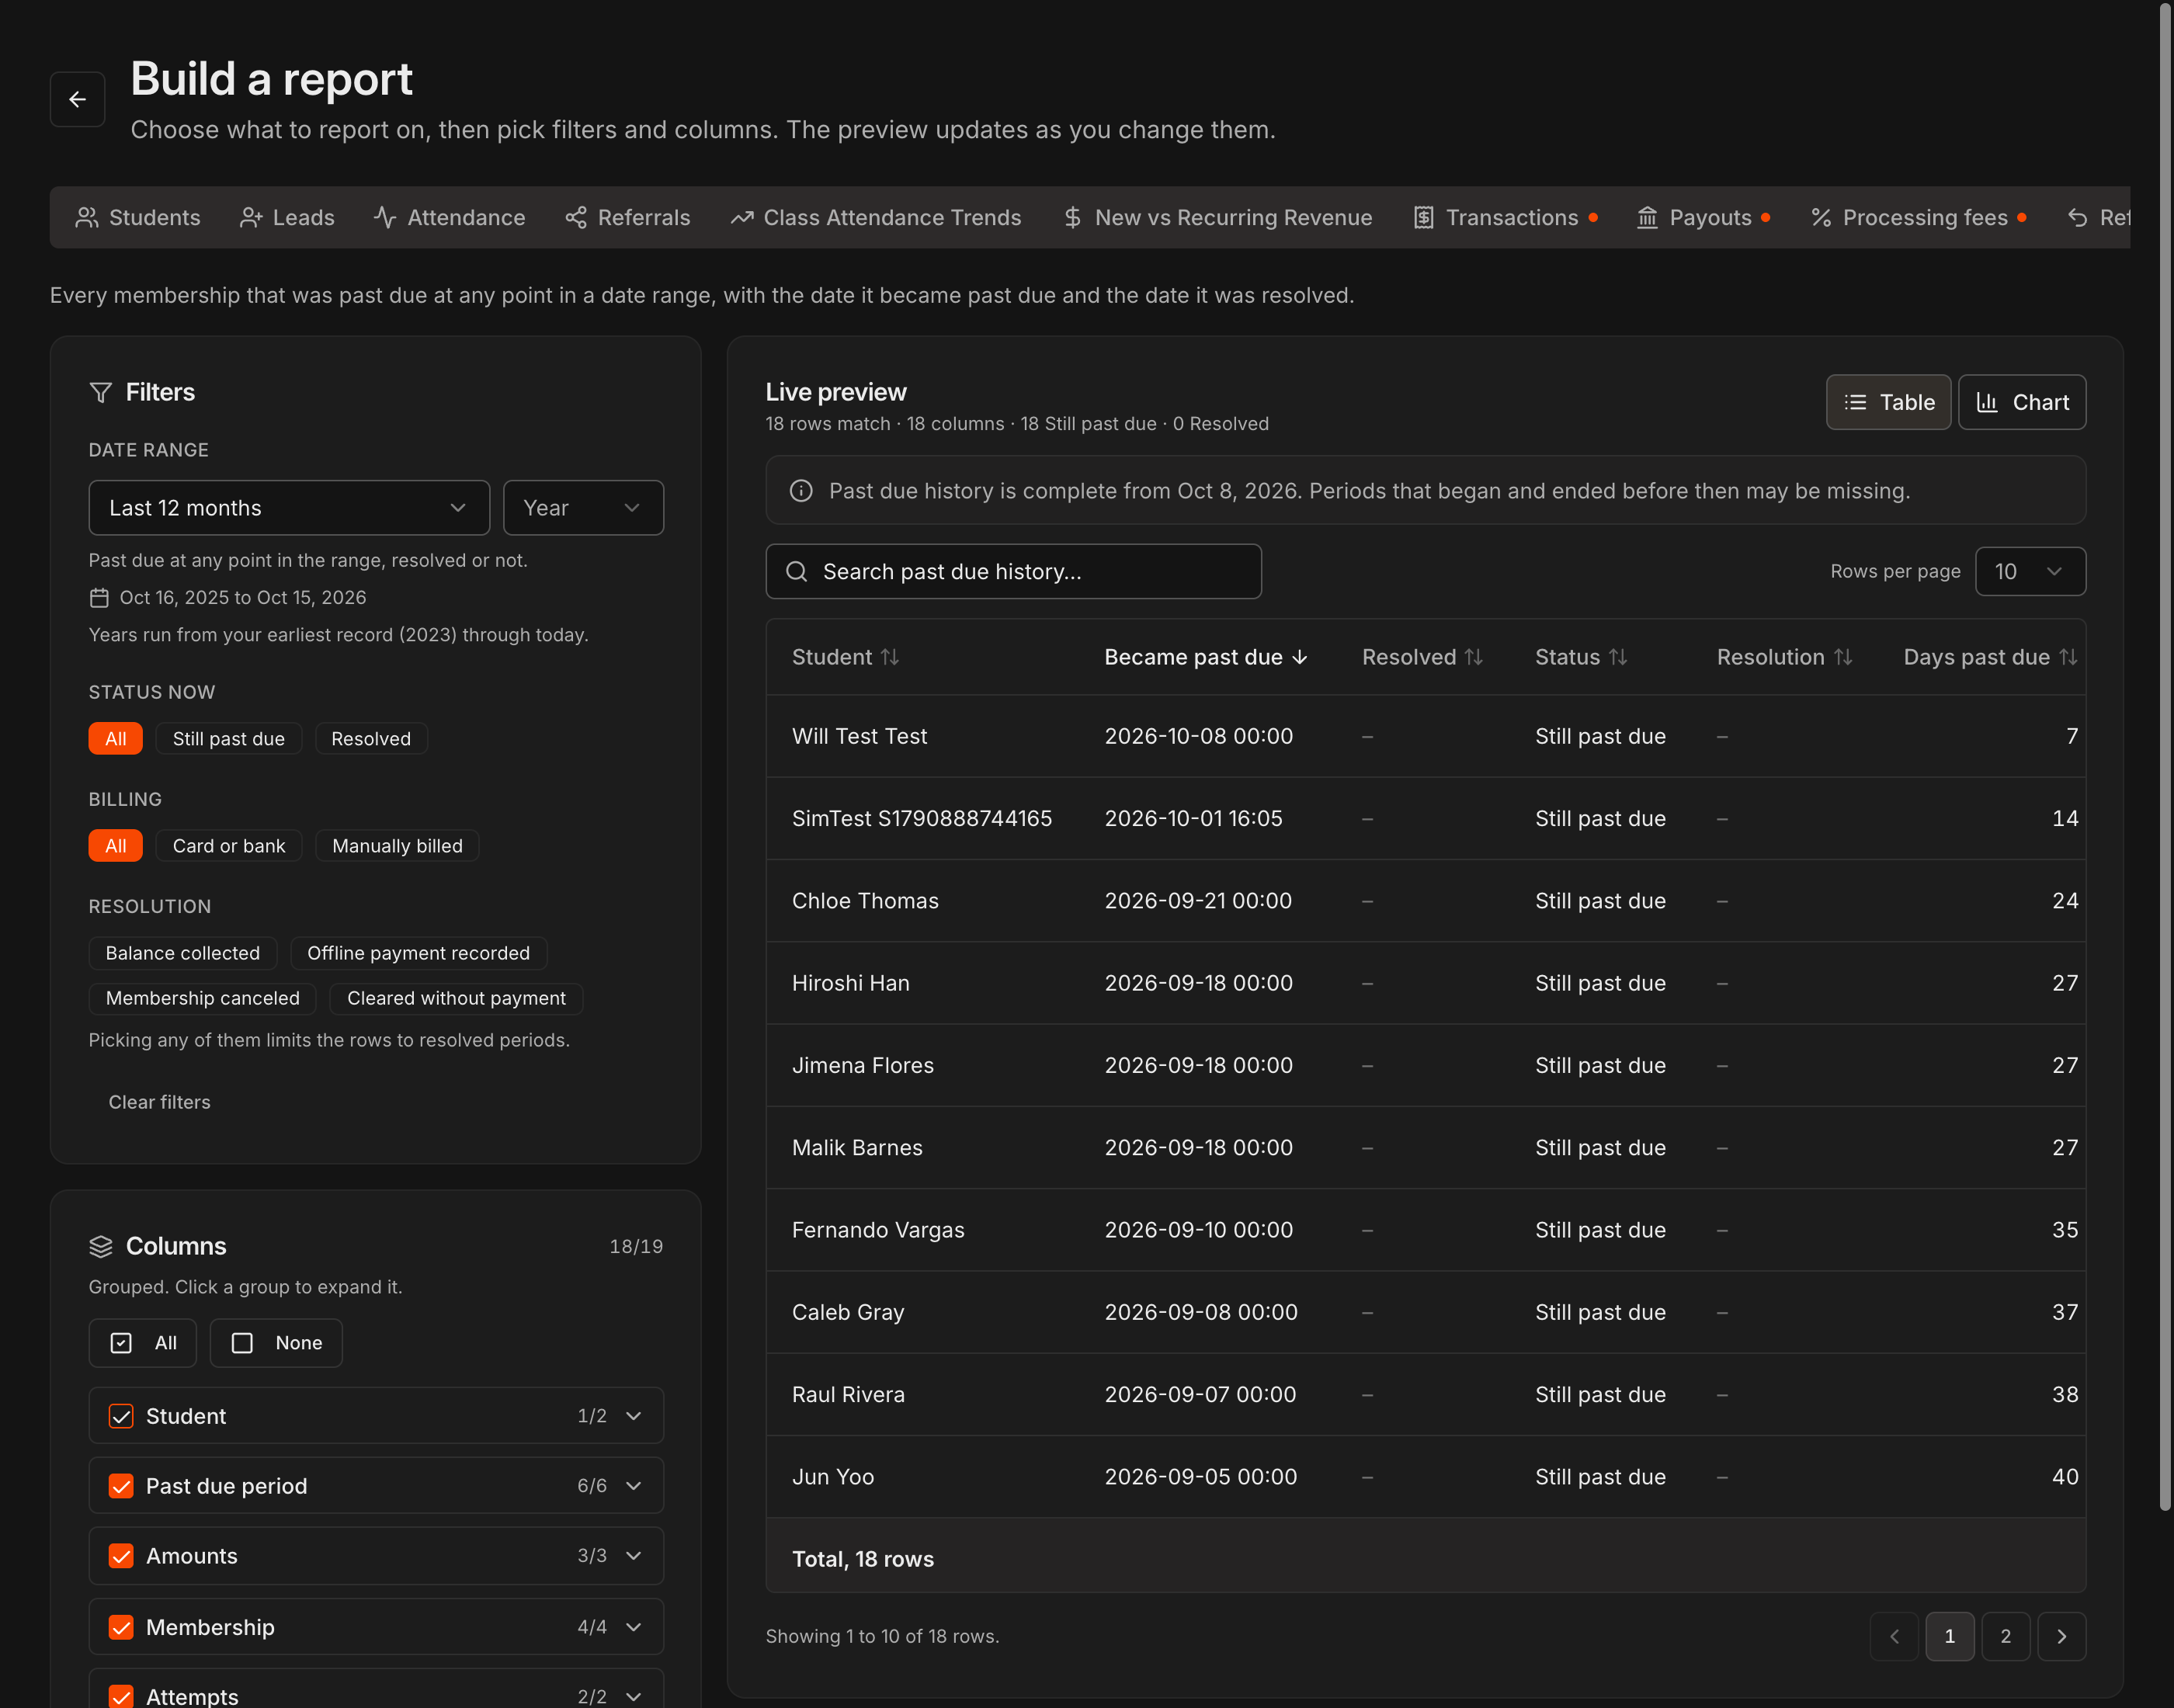Open the Payouts report tab
The image size is (2174, 1708).
click(x=1703, y=217)
